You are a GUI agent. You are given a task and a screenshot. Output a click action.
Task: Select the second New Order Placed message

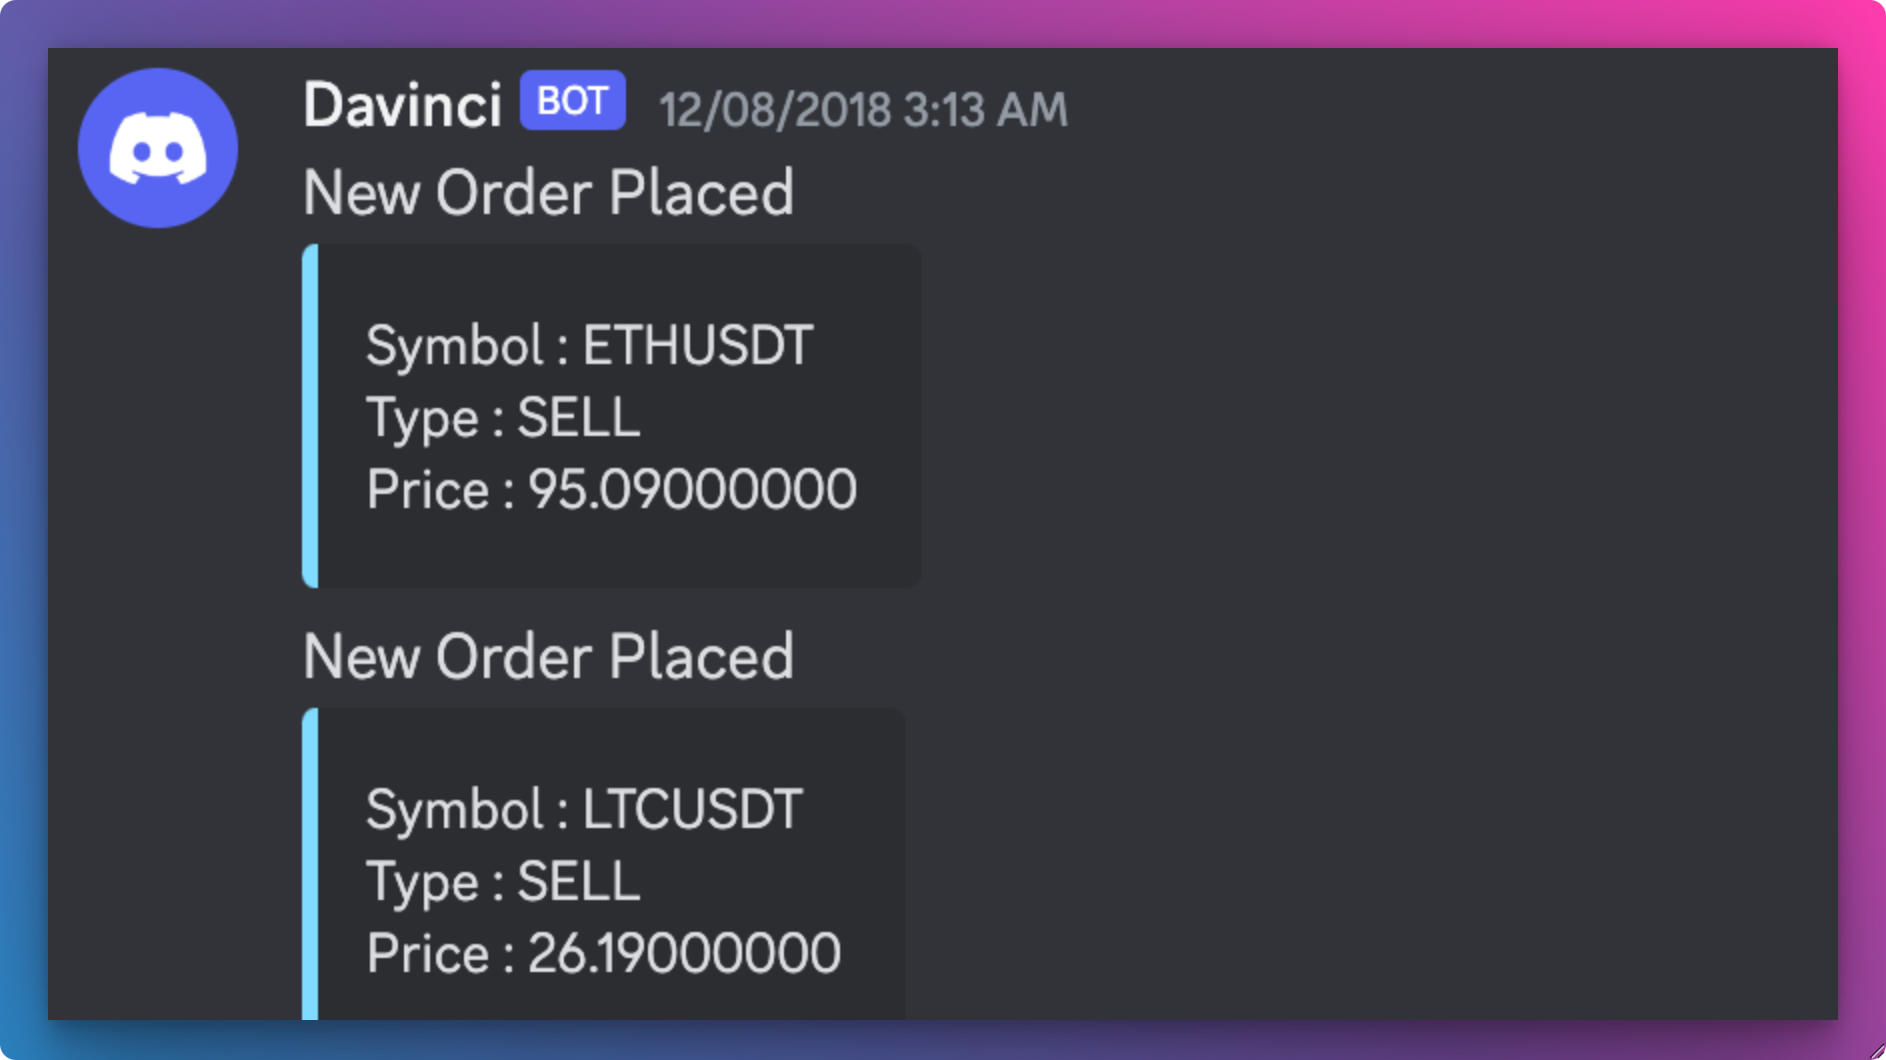tap(548, 656)
